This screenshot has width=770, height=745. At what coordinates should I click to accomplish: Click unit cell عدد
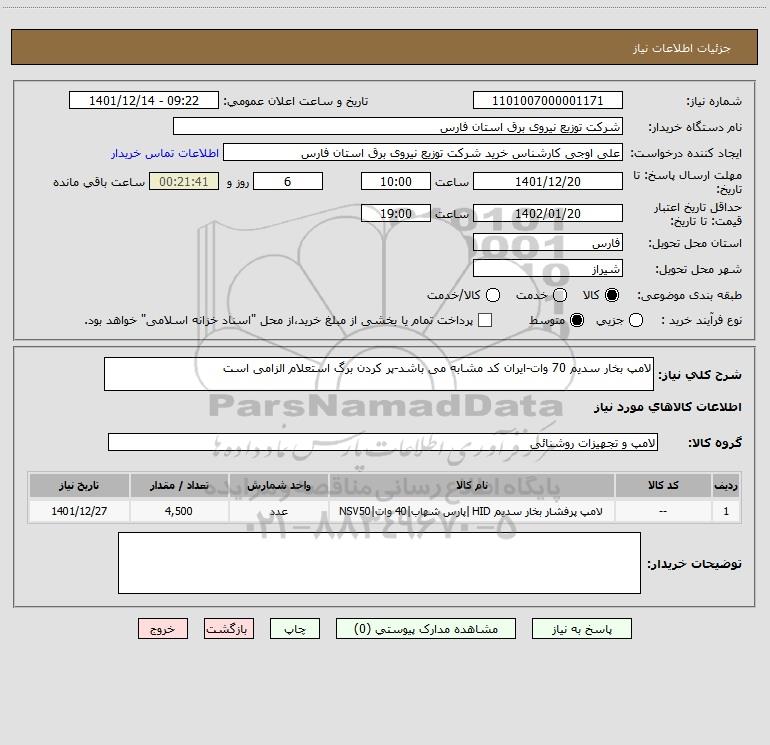point(278,511)
